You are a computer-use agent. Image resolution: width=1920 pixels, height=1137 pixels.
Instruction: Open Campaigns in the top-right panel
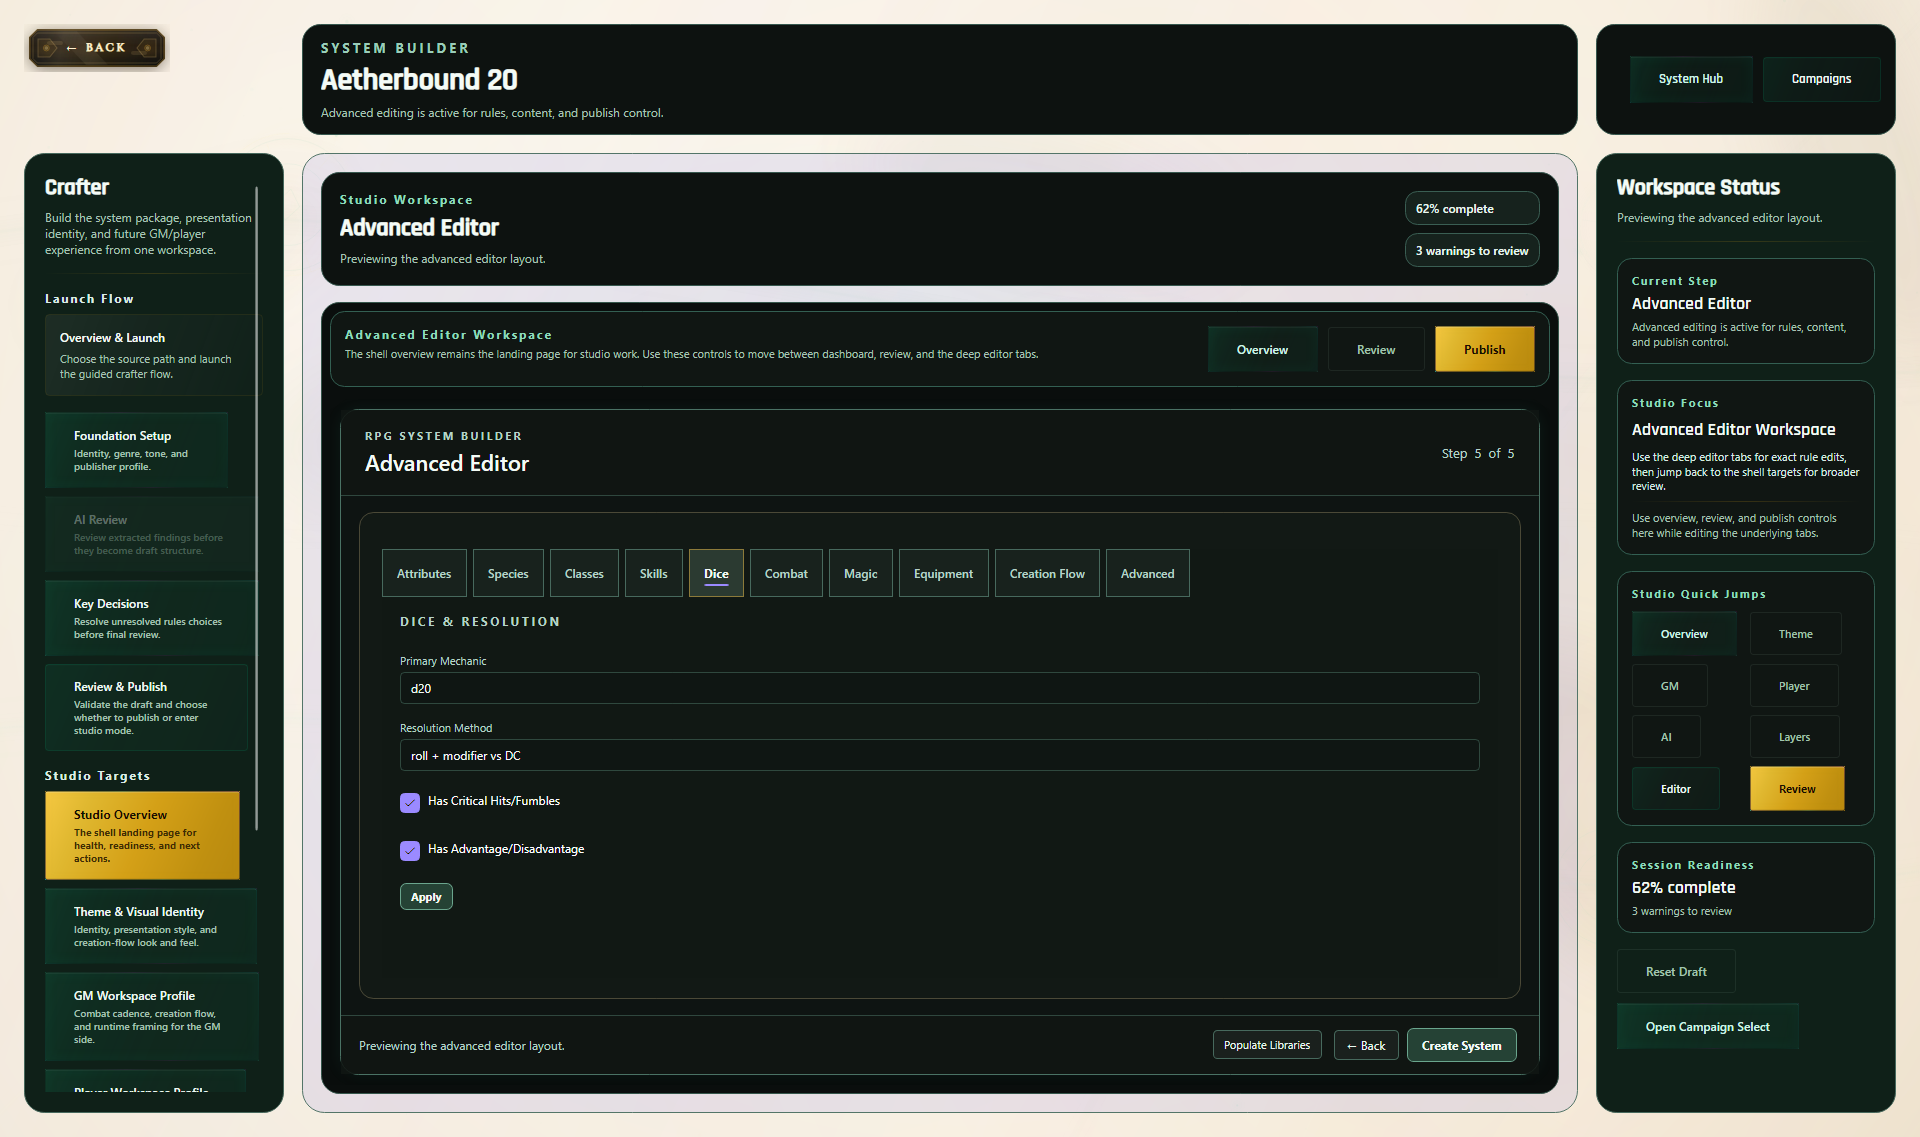(x=1821, y=78)
